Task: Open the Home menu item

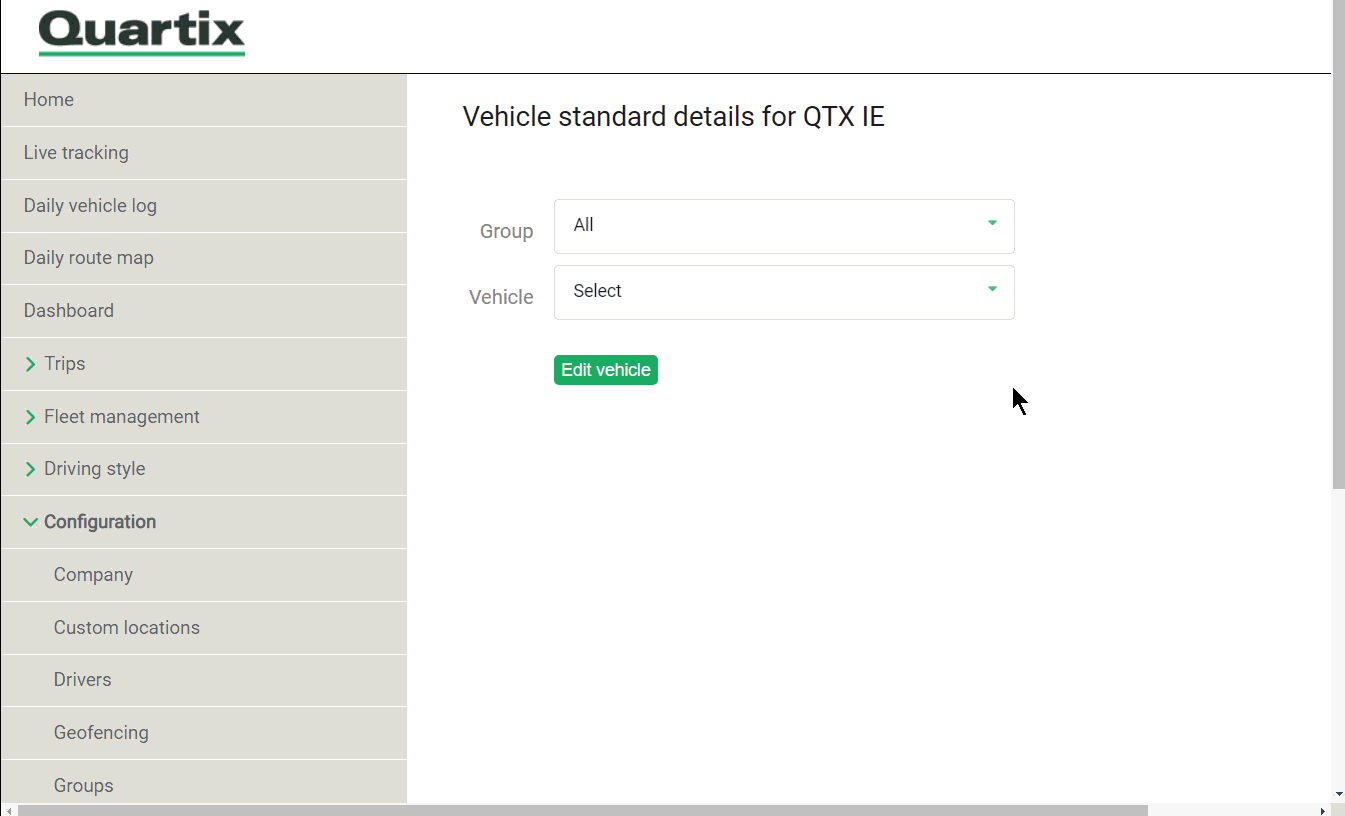Action: pyautogui.click(x=204, y=100)
